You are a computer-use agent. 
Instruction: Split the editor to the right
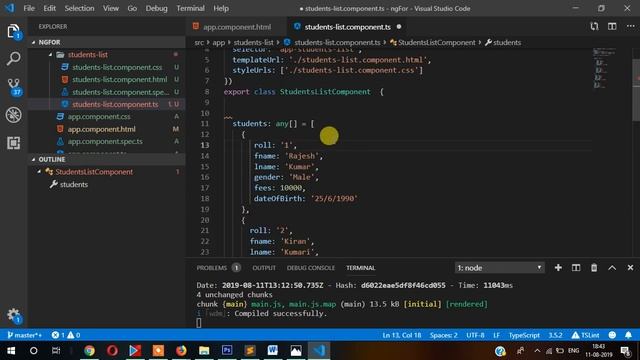(612, 27)
